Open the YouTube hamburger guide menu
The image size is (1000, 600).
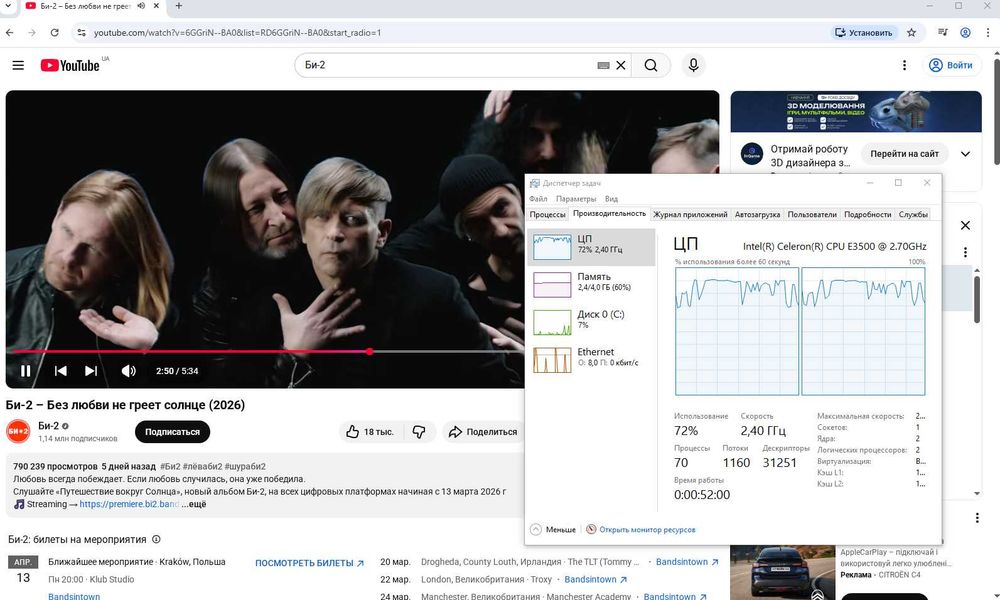[x=18, y=65]
